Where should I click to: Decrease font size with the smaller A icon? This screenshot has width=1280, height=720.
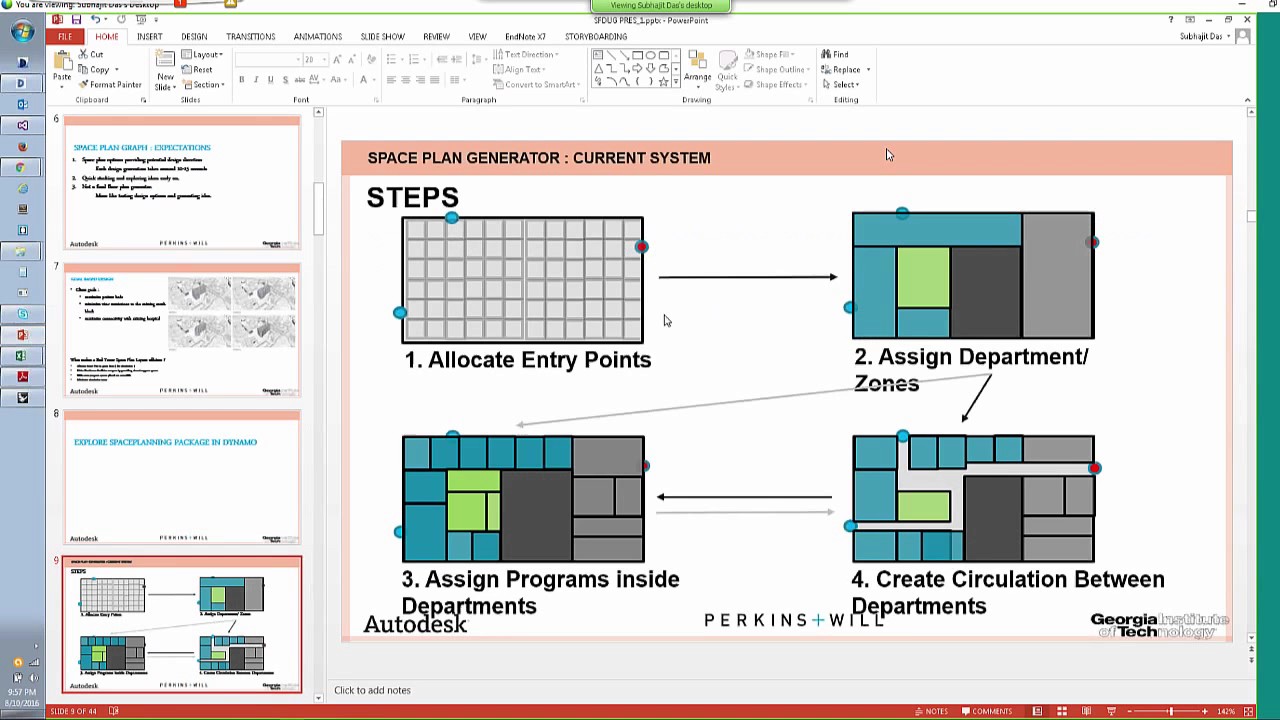350,60
